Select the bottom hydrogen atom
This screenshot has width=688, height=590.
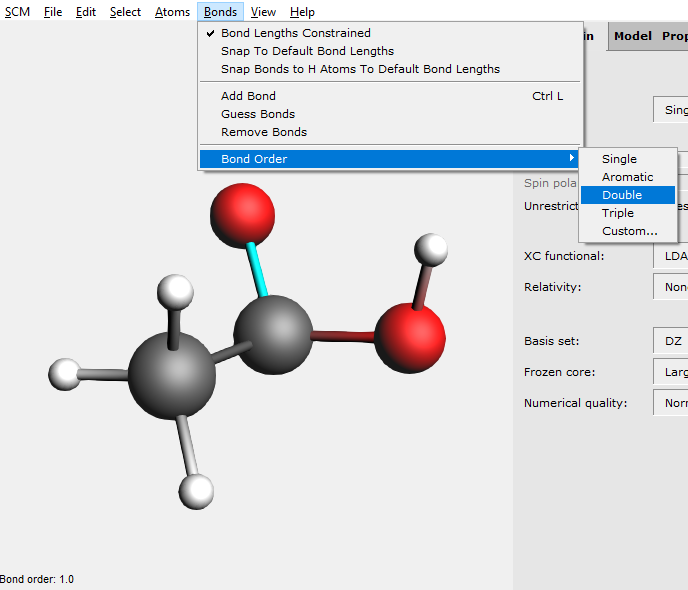196,491
